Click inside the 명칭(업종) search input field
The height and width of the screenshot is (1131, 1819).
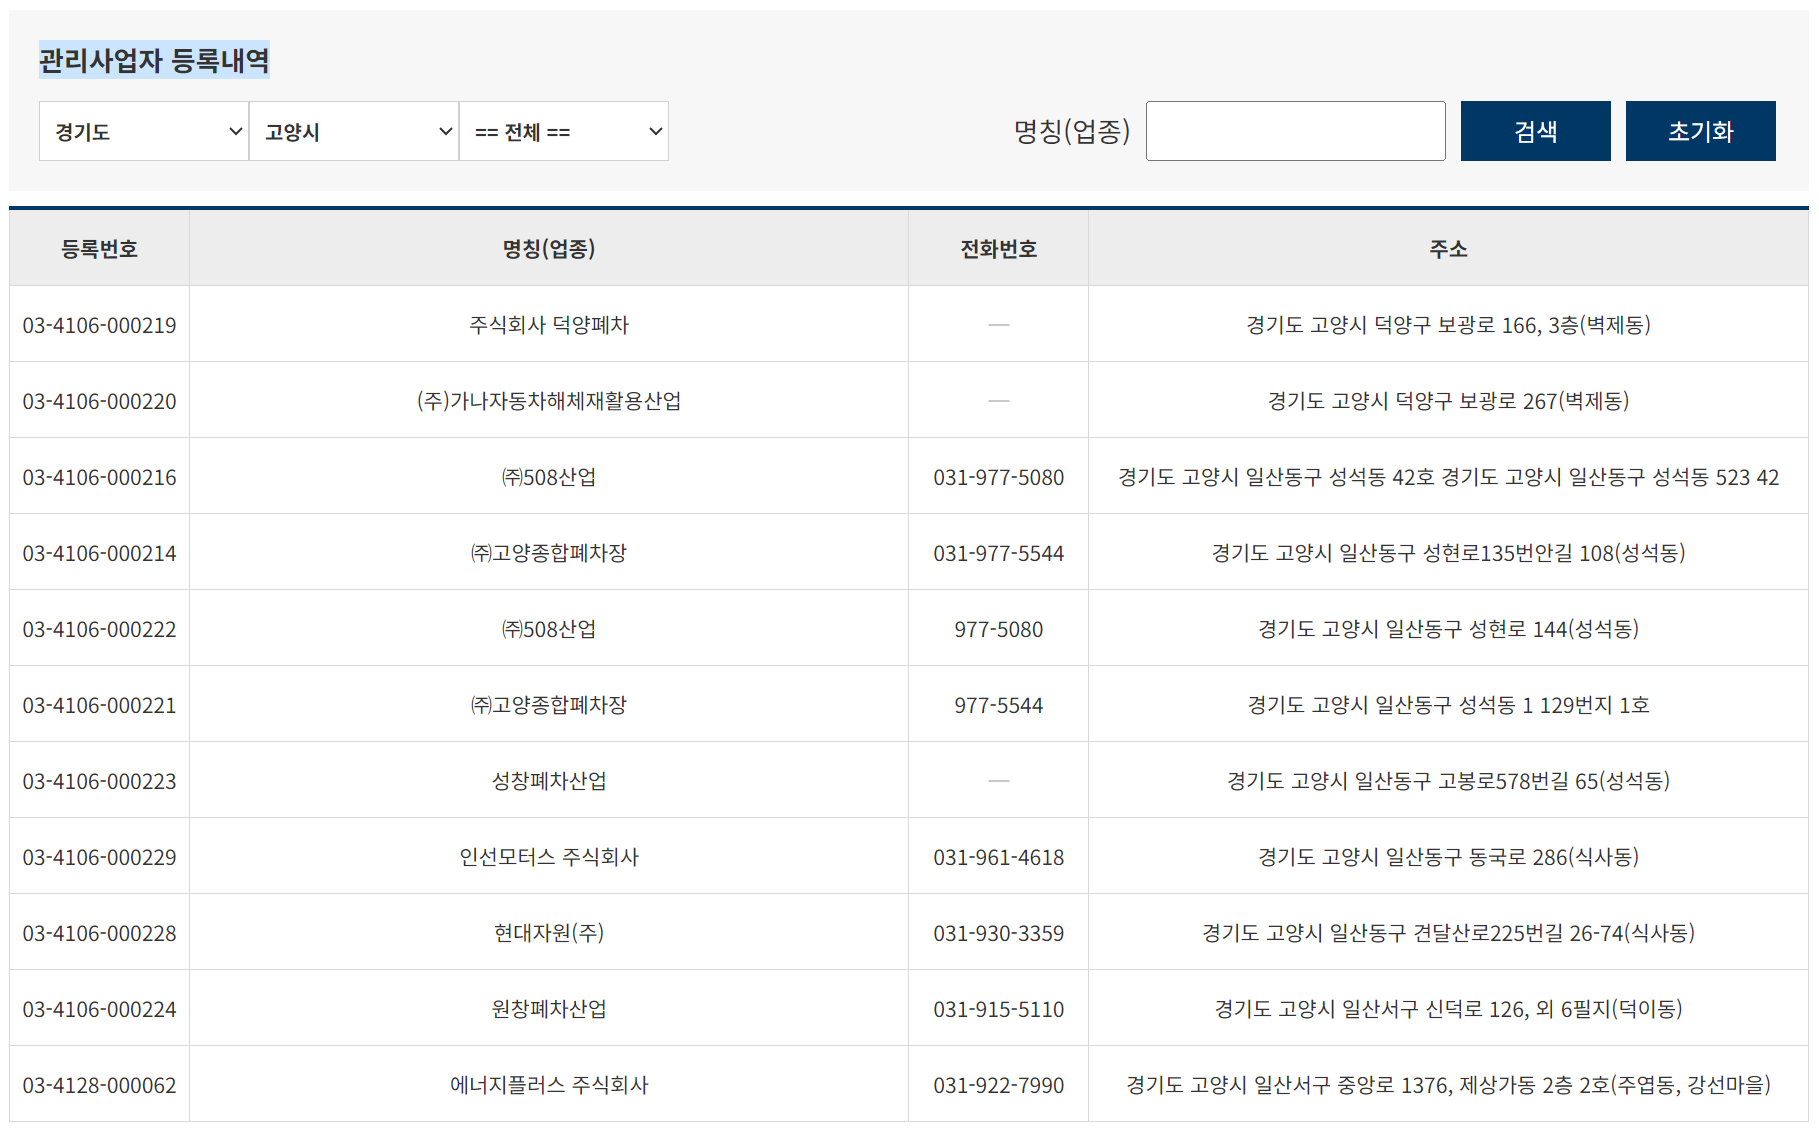tap(1295, 131)
